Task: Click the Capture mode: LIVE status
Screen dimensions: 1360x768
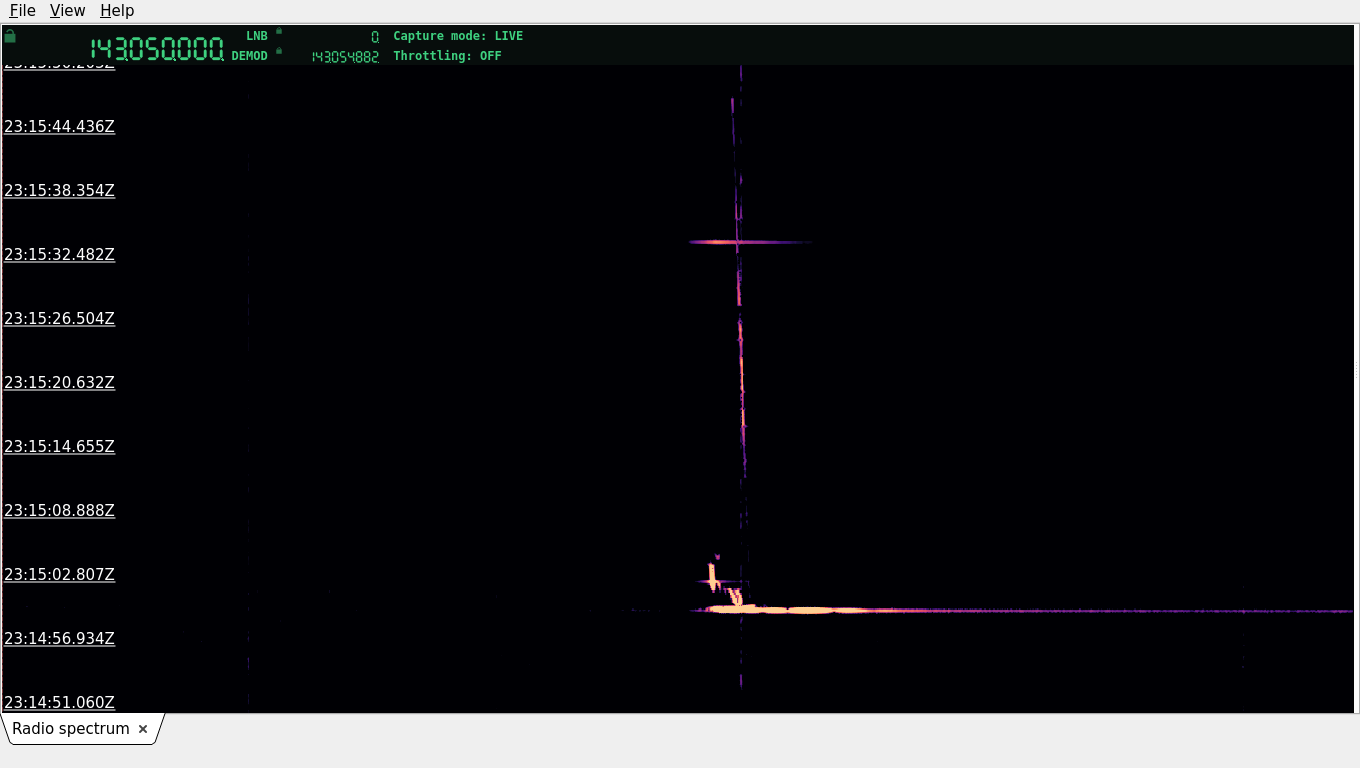Action: pyautogui.click(x=458, y=36)
